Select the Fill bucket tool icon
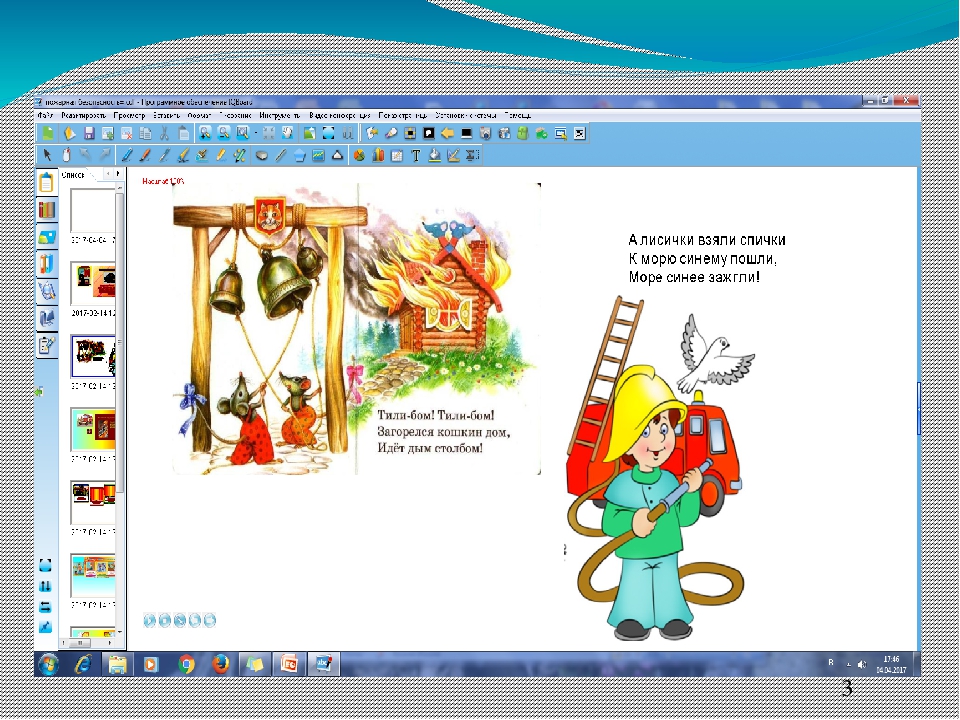960x720 pixels. tap(435, 155)
